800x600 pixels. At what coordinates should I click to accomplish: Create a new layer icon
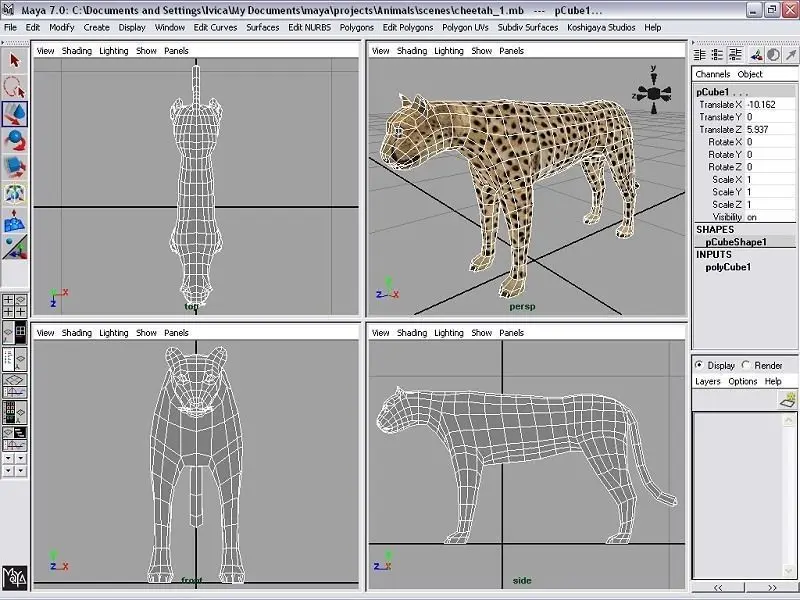coord(789,400)
